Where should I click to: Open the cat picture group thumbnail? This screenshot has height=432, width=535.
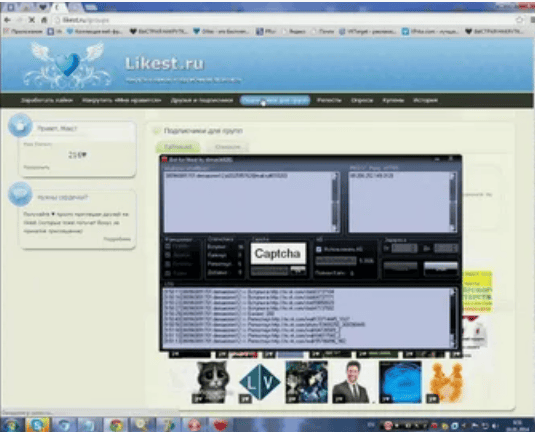point(211,382)
